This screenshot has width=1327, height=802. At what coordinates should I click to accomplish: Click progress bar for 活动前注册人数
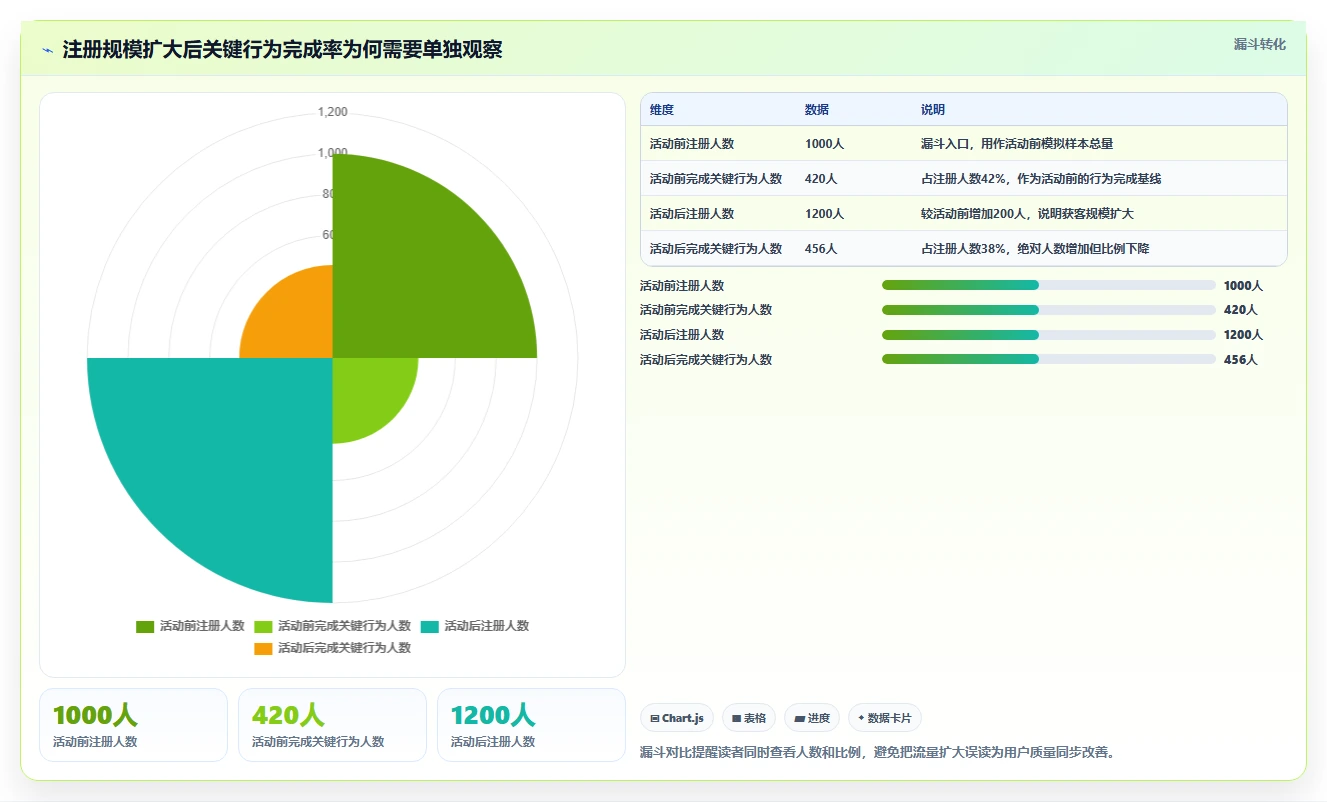pos(1049,285)
